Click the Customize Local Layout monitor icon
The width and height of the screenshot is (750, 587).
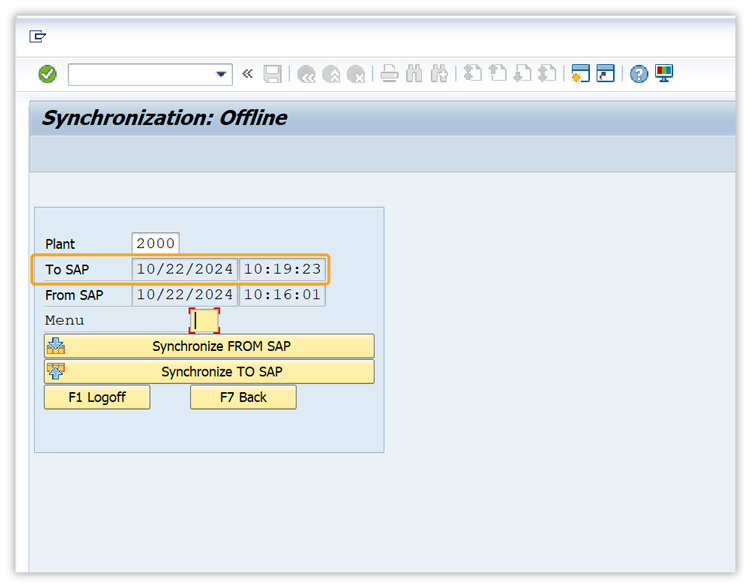pyautogui.click(x=664, y=73)
